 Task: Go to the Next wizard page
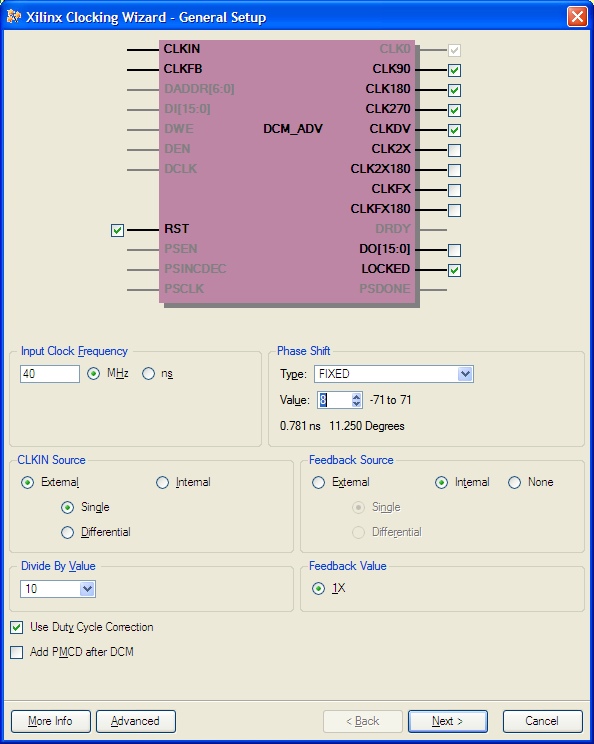click(447, 721)
